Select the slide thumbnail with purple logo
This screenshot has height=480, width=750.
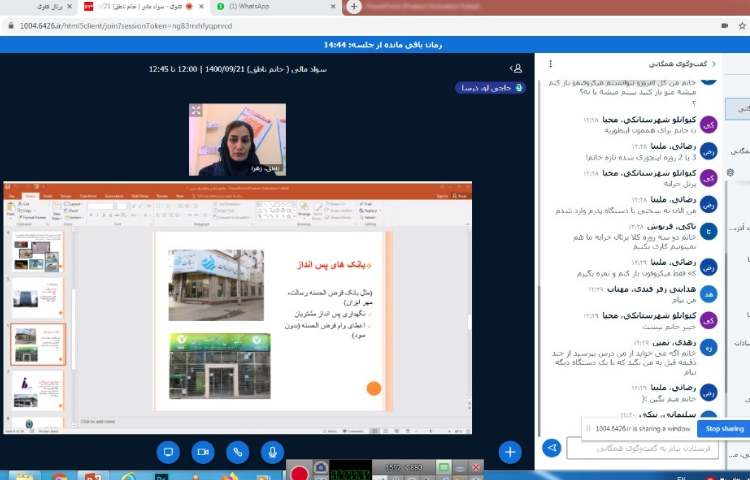[x=37, y=391]
